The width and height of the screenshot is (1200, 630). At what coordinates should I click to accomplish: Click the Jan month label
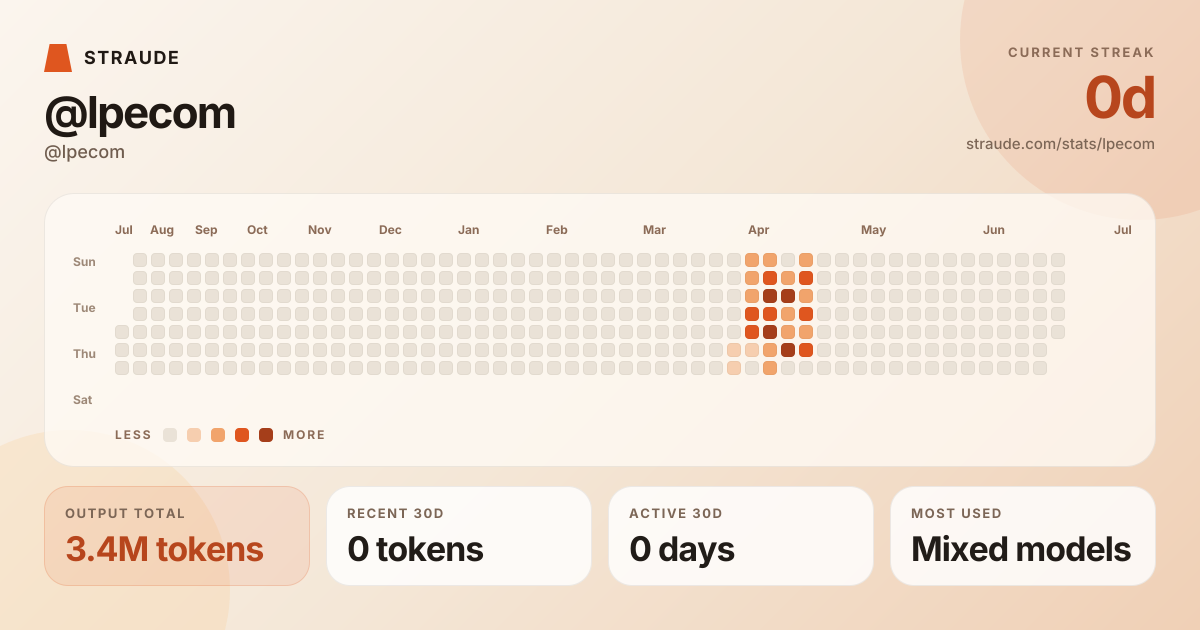point(468,230)
